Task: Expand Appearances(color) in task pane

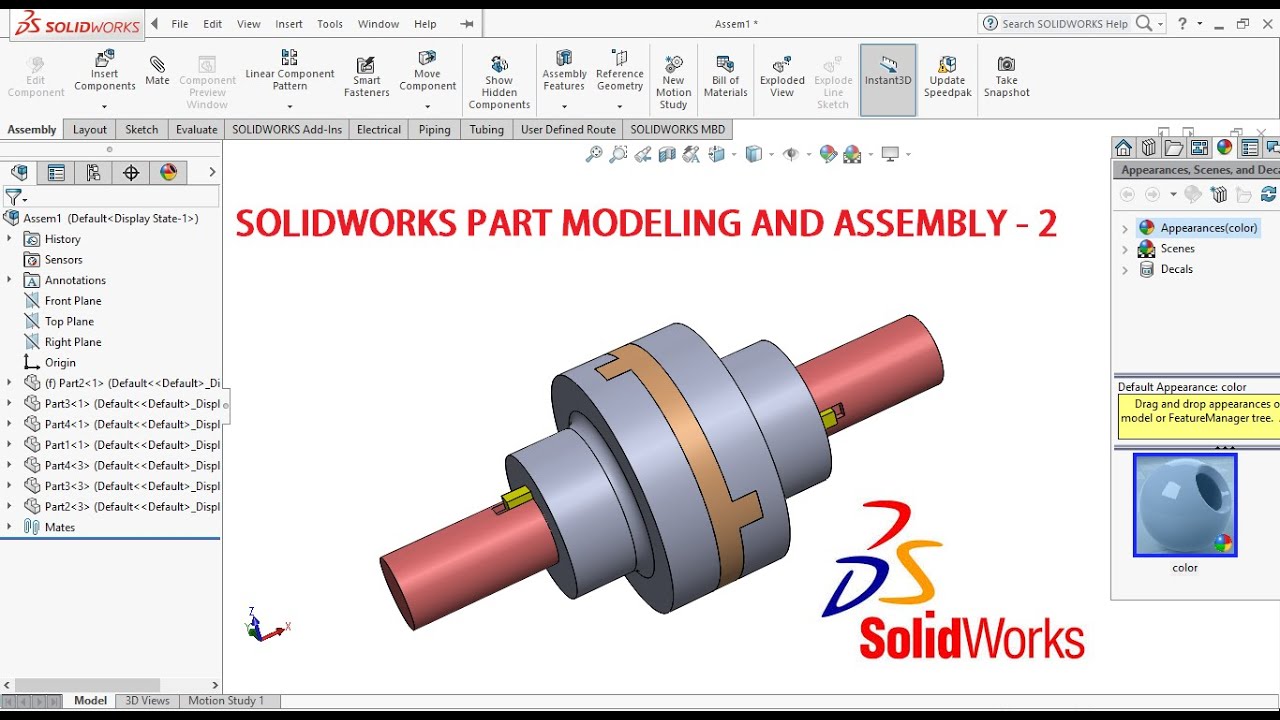Action: click(x=1125, y=228)
